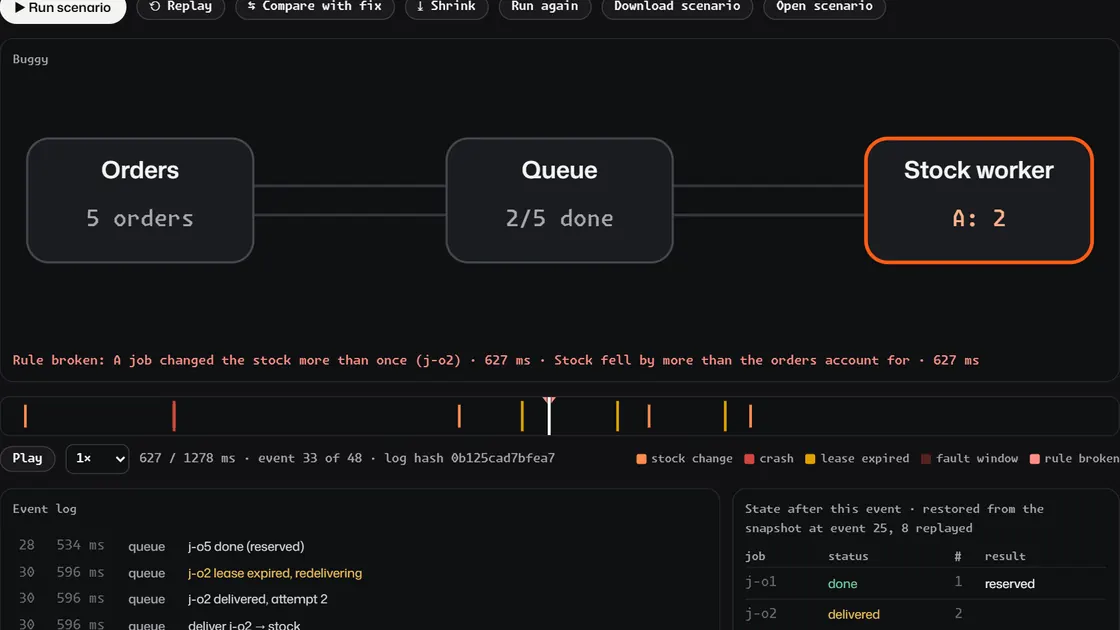1120x630 pixels.
Task: Download the scenario file
Action: (x=677, y=7)
